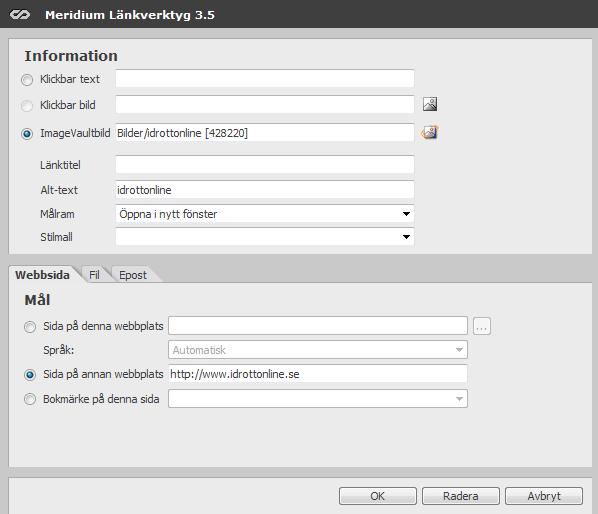Select Sida på annan webbplats radio button
This screenshot has width=598, height=514.
[x=30, y=375]
